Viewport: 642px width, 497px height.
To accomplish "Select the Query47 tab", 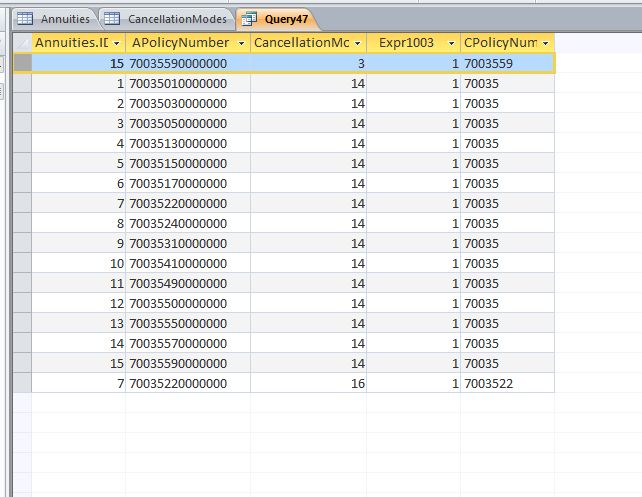I will coord(278,19).
